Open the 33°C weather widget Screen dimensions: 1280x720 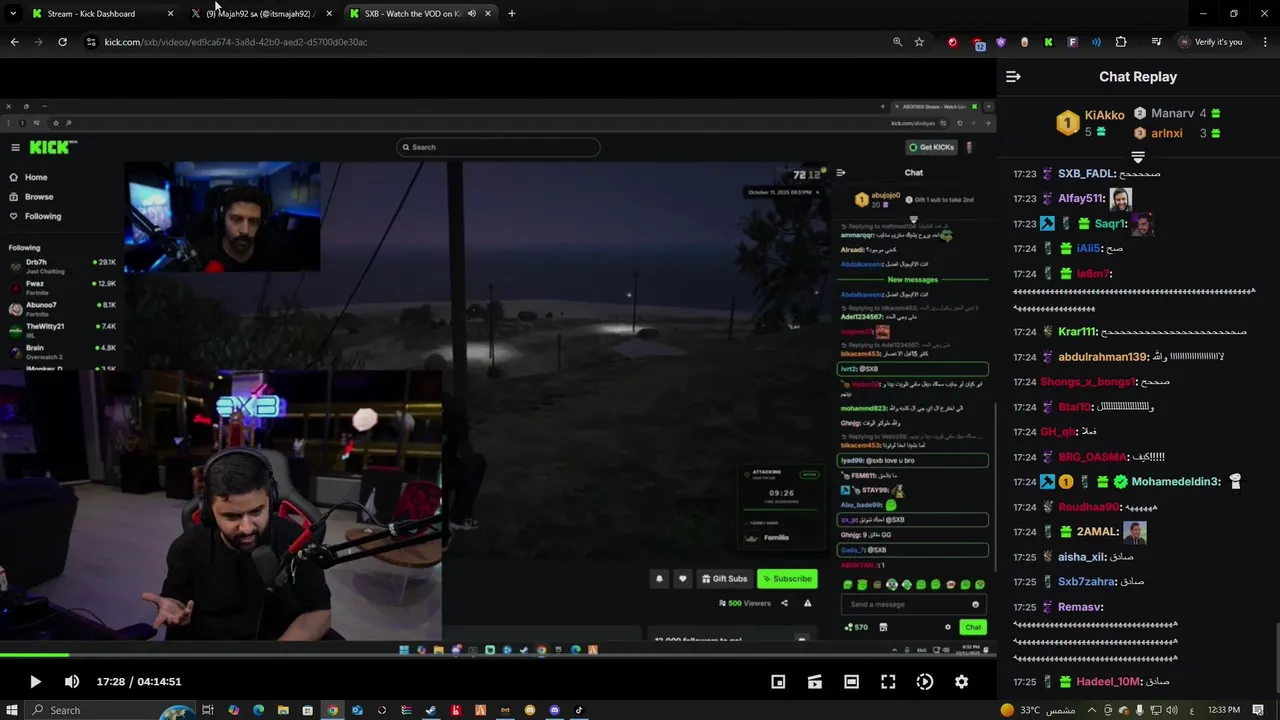coord(1037,710)
